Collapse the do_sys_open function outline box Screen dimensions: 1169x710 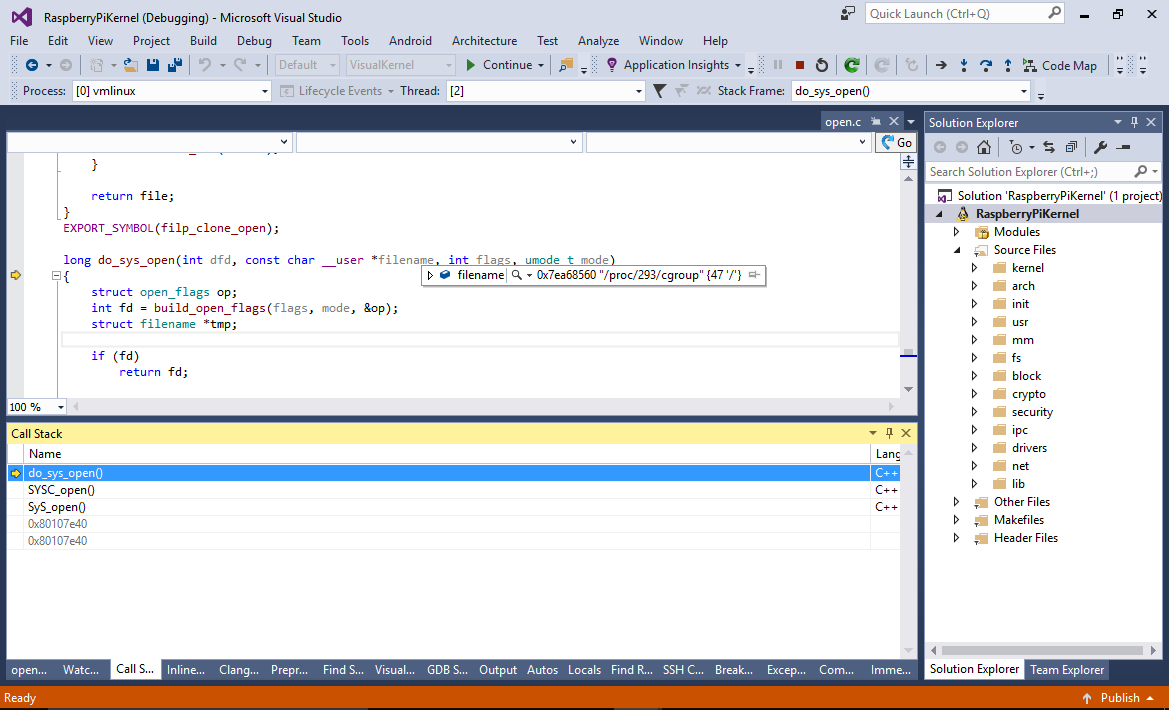click(56, 276)
